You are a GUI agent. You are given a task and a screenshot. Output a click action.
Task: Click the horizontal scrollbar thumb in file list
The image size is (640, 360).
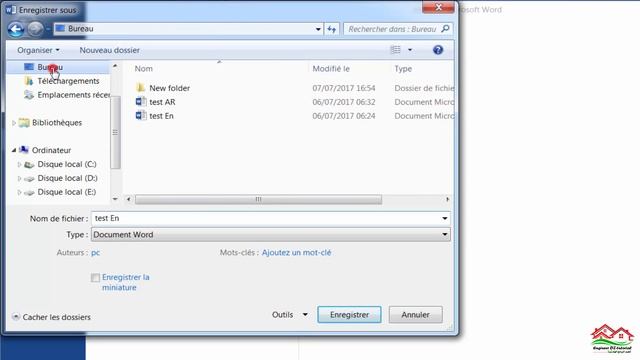click(258, 199)
